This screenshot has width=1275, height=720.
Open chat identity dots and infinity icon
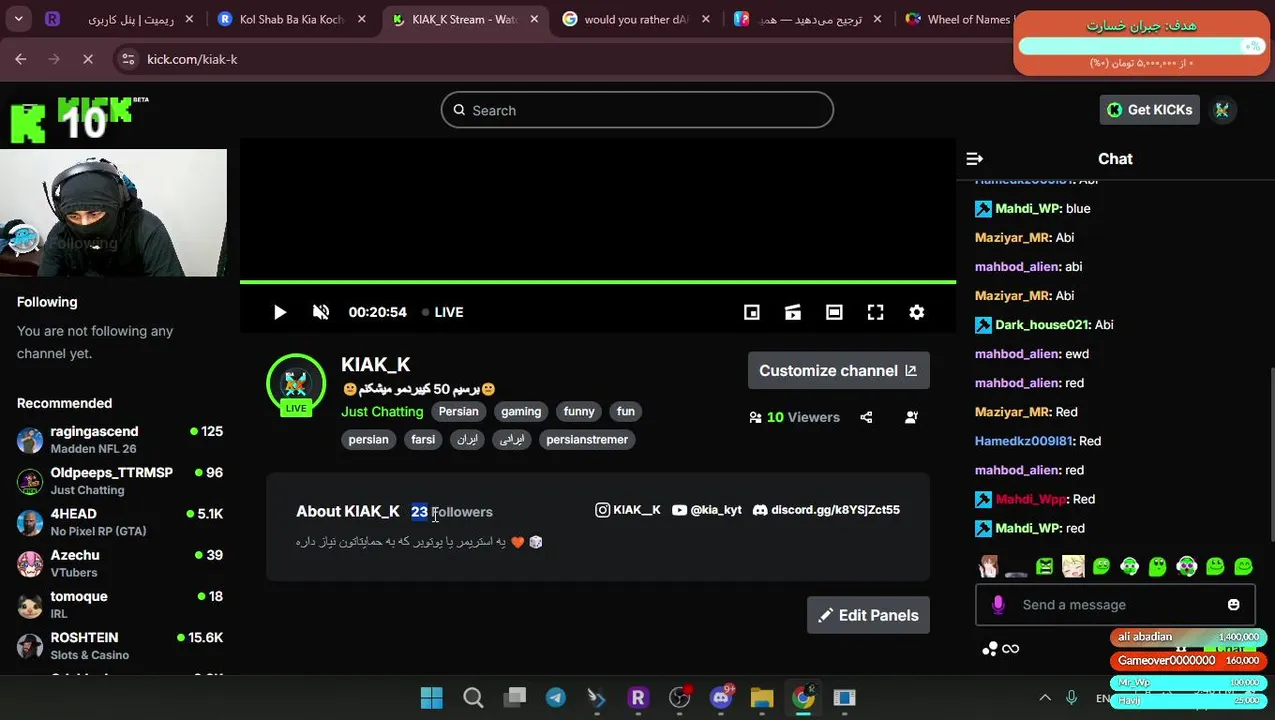[x=1000, y=649]
